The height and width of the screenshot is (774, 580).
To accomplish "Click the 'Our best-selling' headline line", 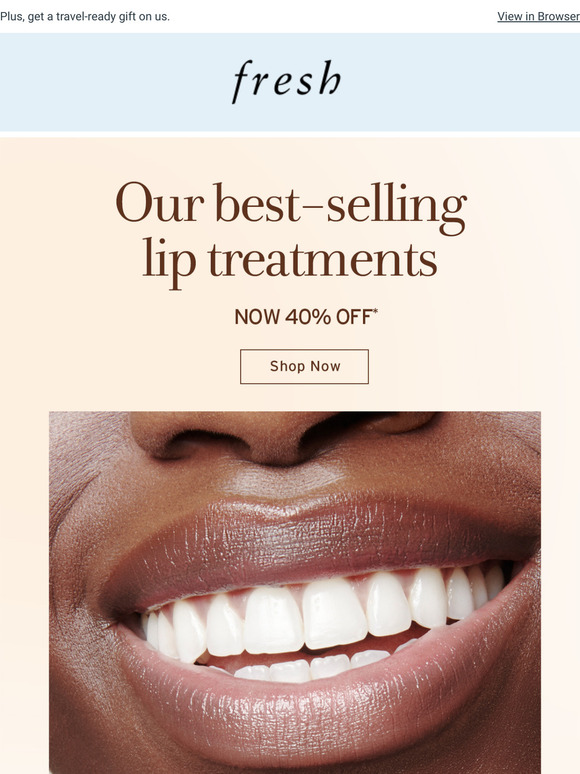I will click(x=291, y=205).
